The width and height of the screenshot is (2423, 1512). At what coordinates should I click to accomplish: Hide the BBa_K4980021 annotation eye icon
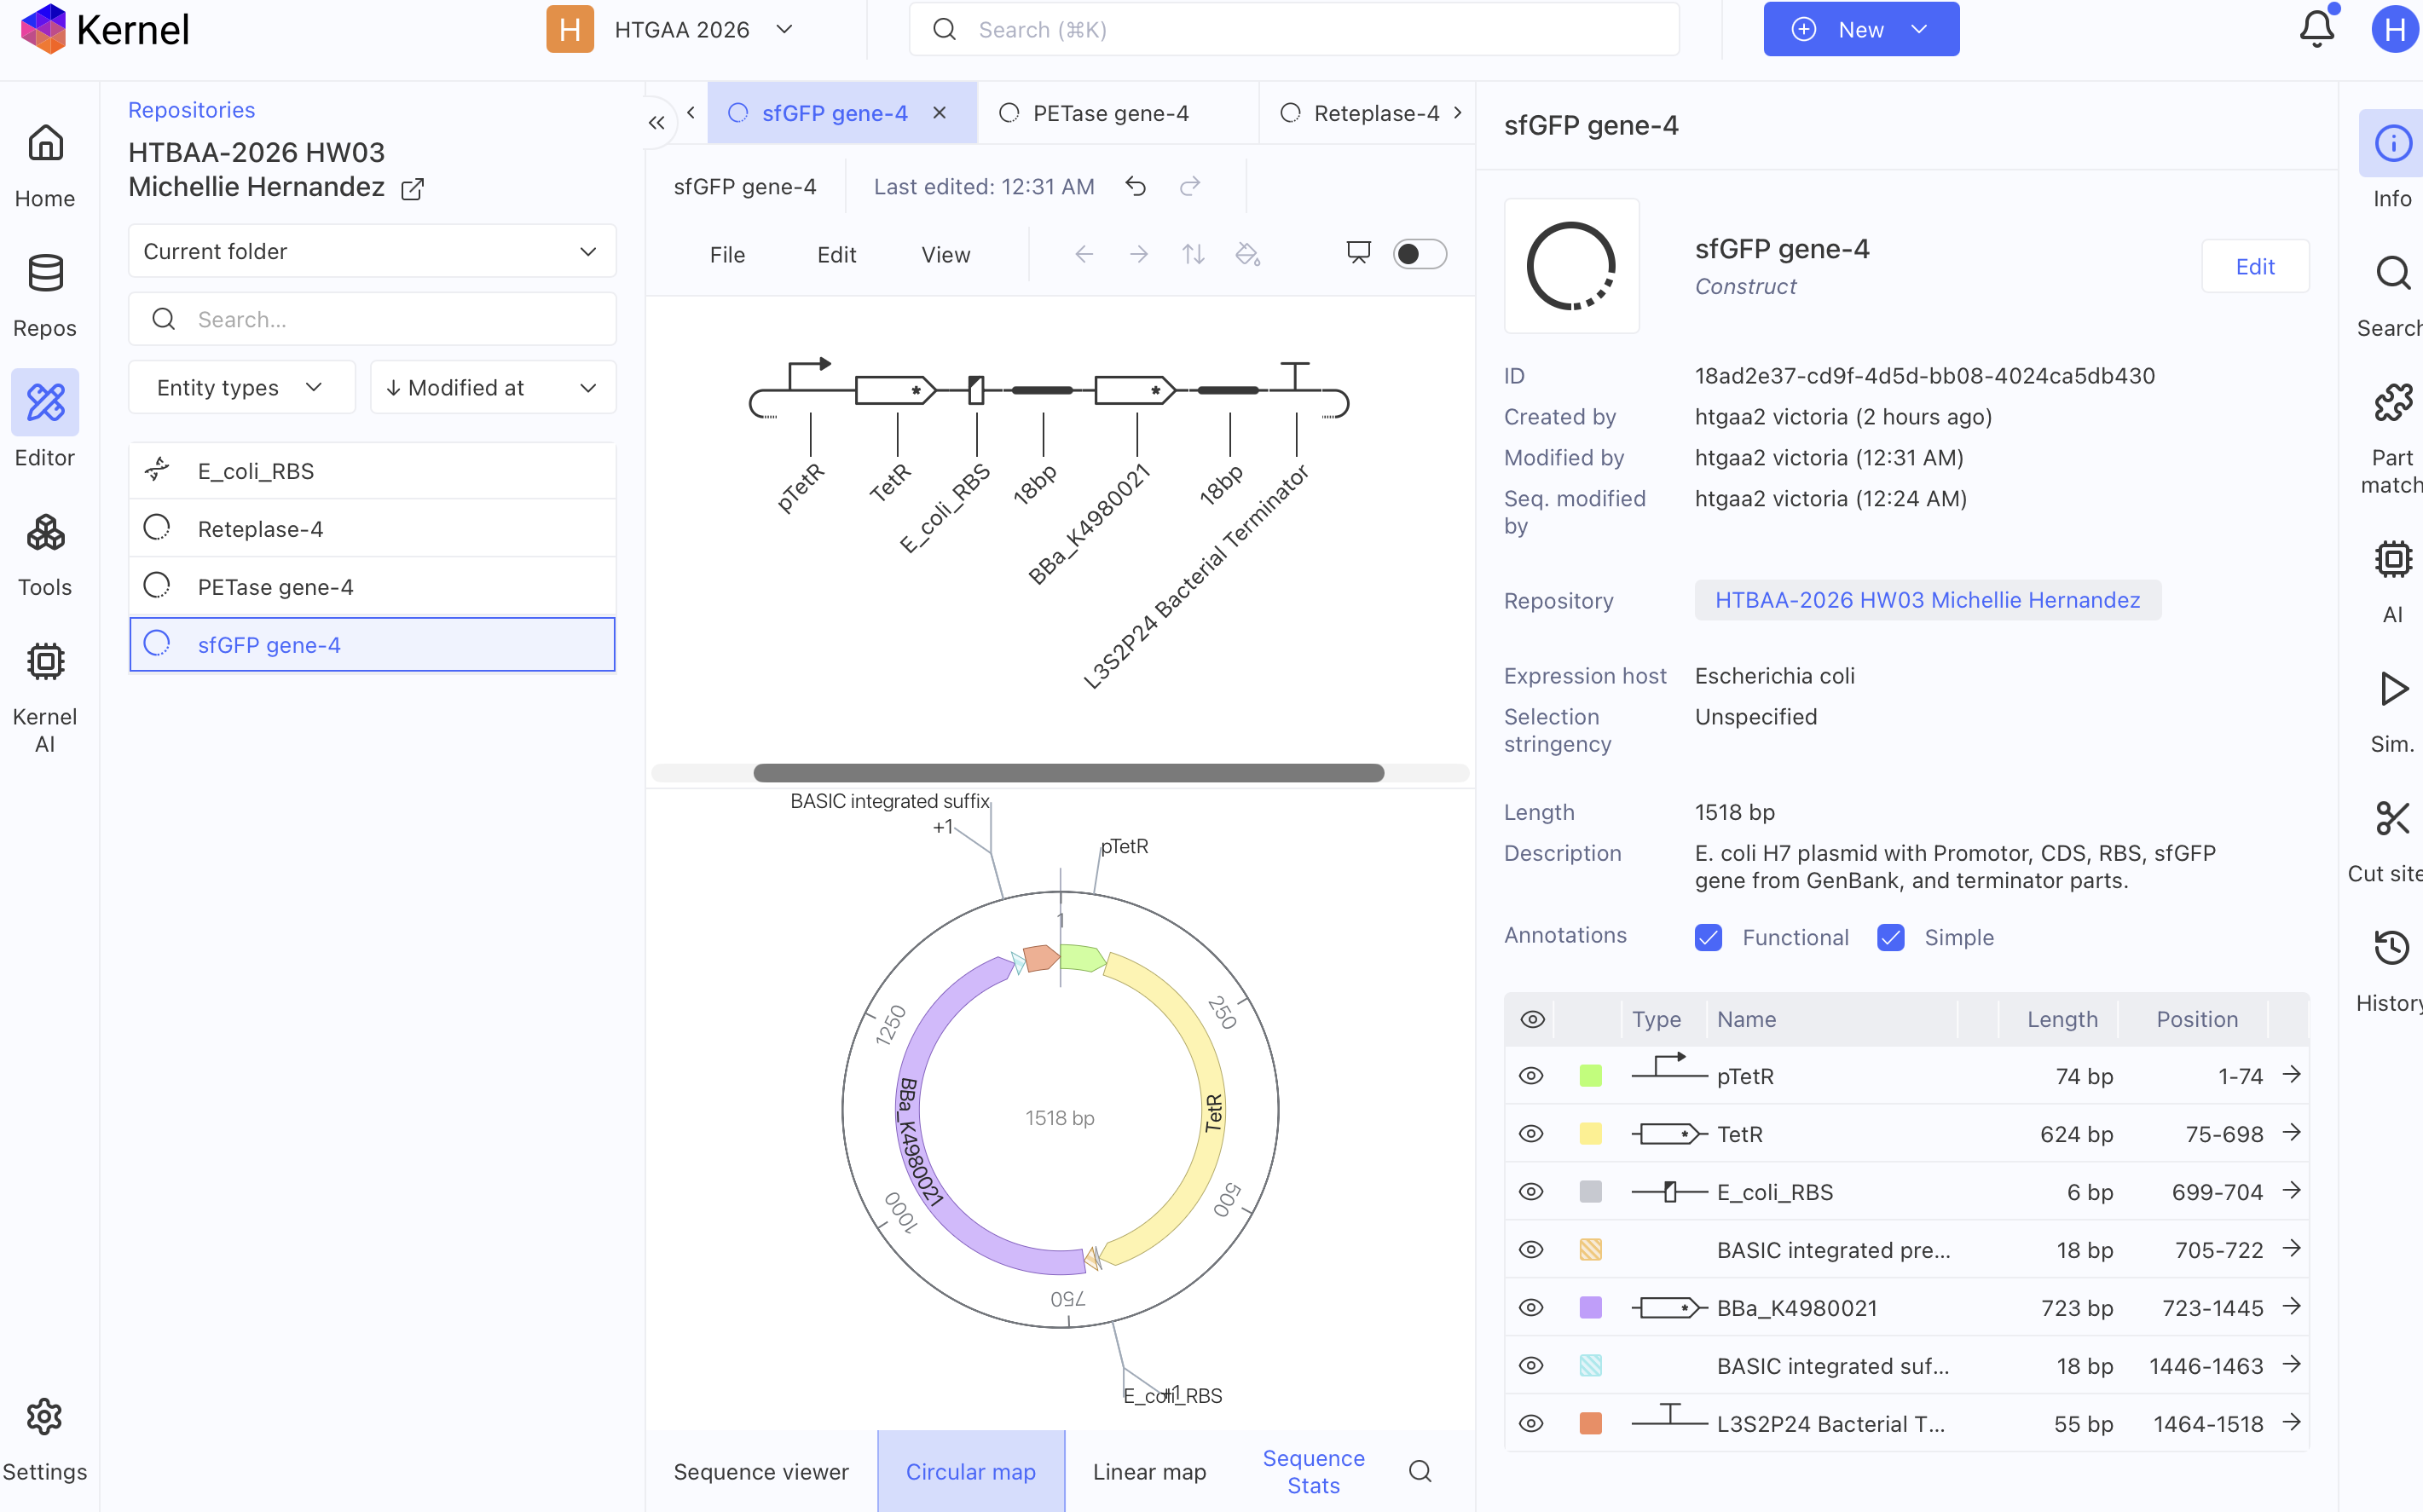tap(1531, 1308)
